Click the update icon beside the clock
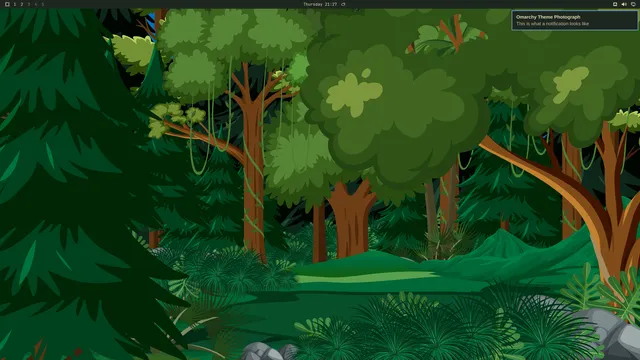This screenshot has height=360, width=640. point(343,4)
